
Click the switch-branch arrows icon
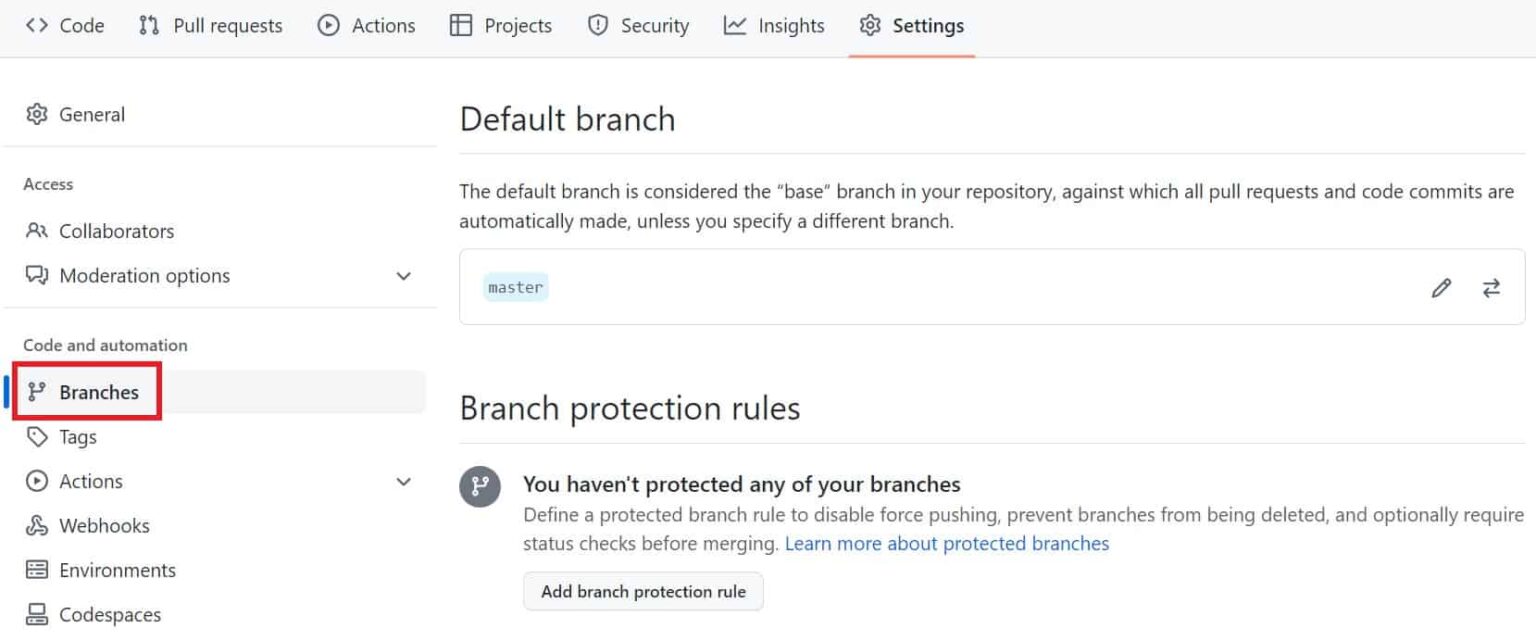point(1491,288)
